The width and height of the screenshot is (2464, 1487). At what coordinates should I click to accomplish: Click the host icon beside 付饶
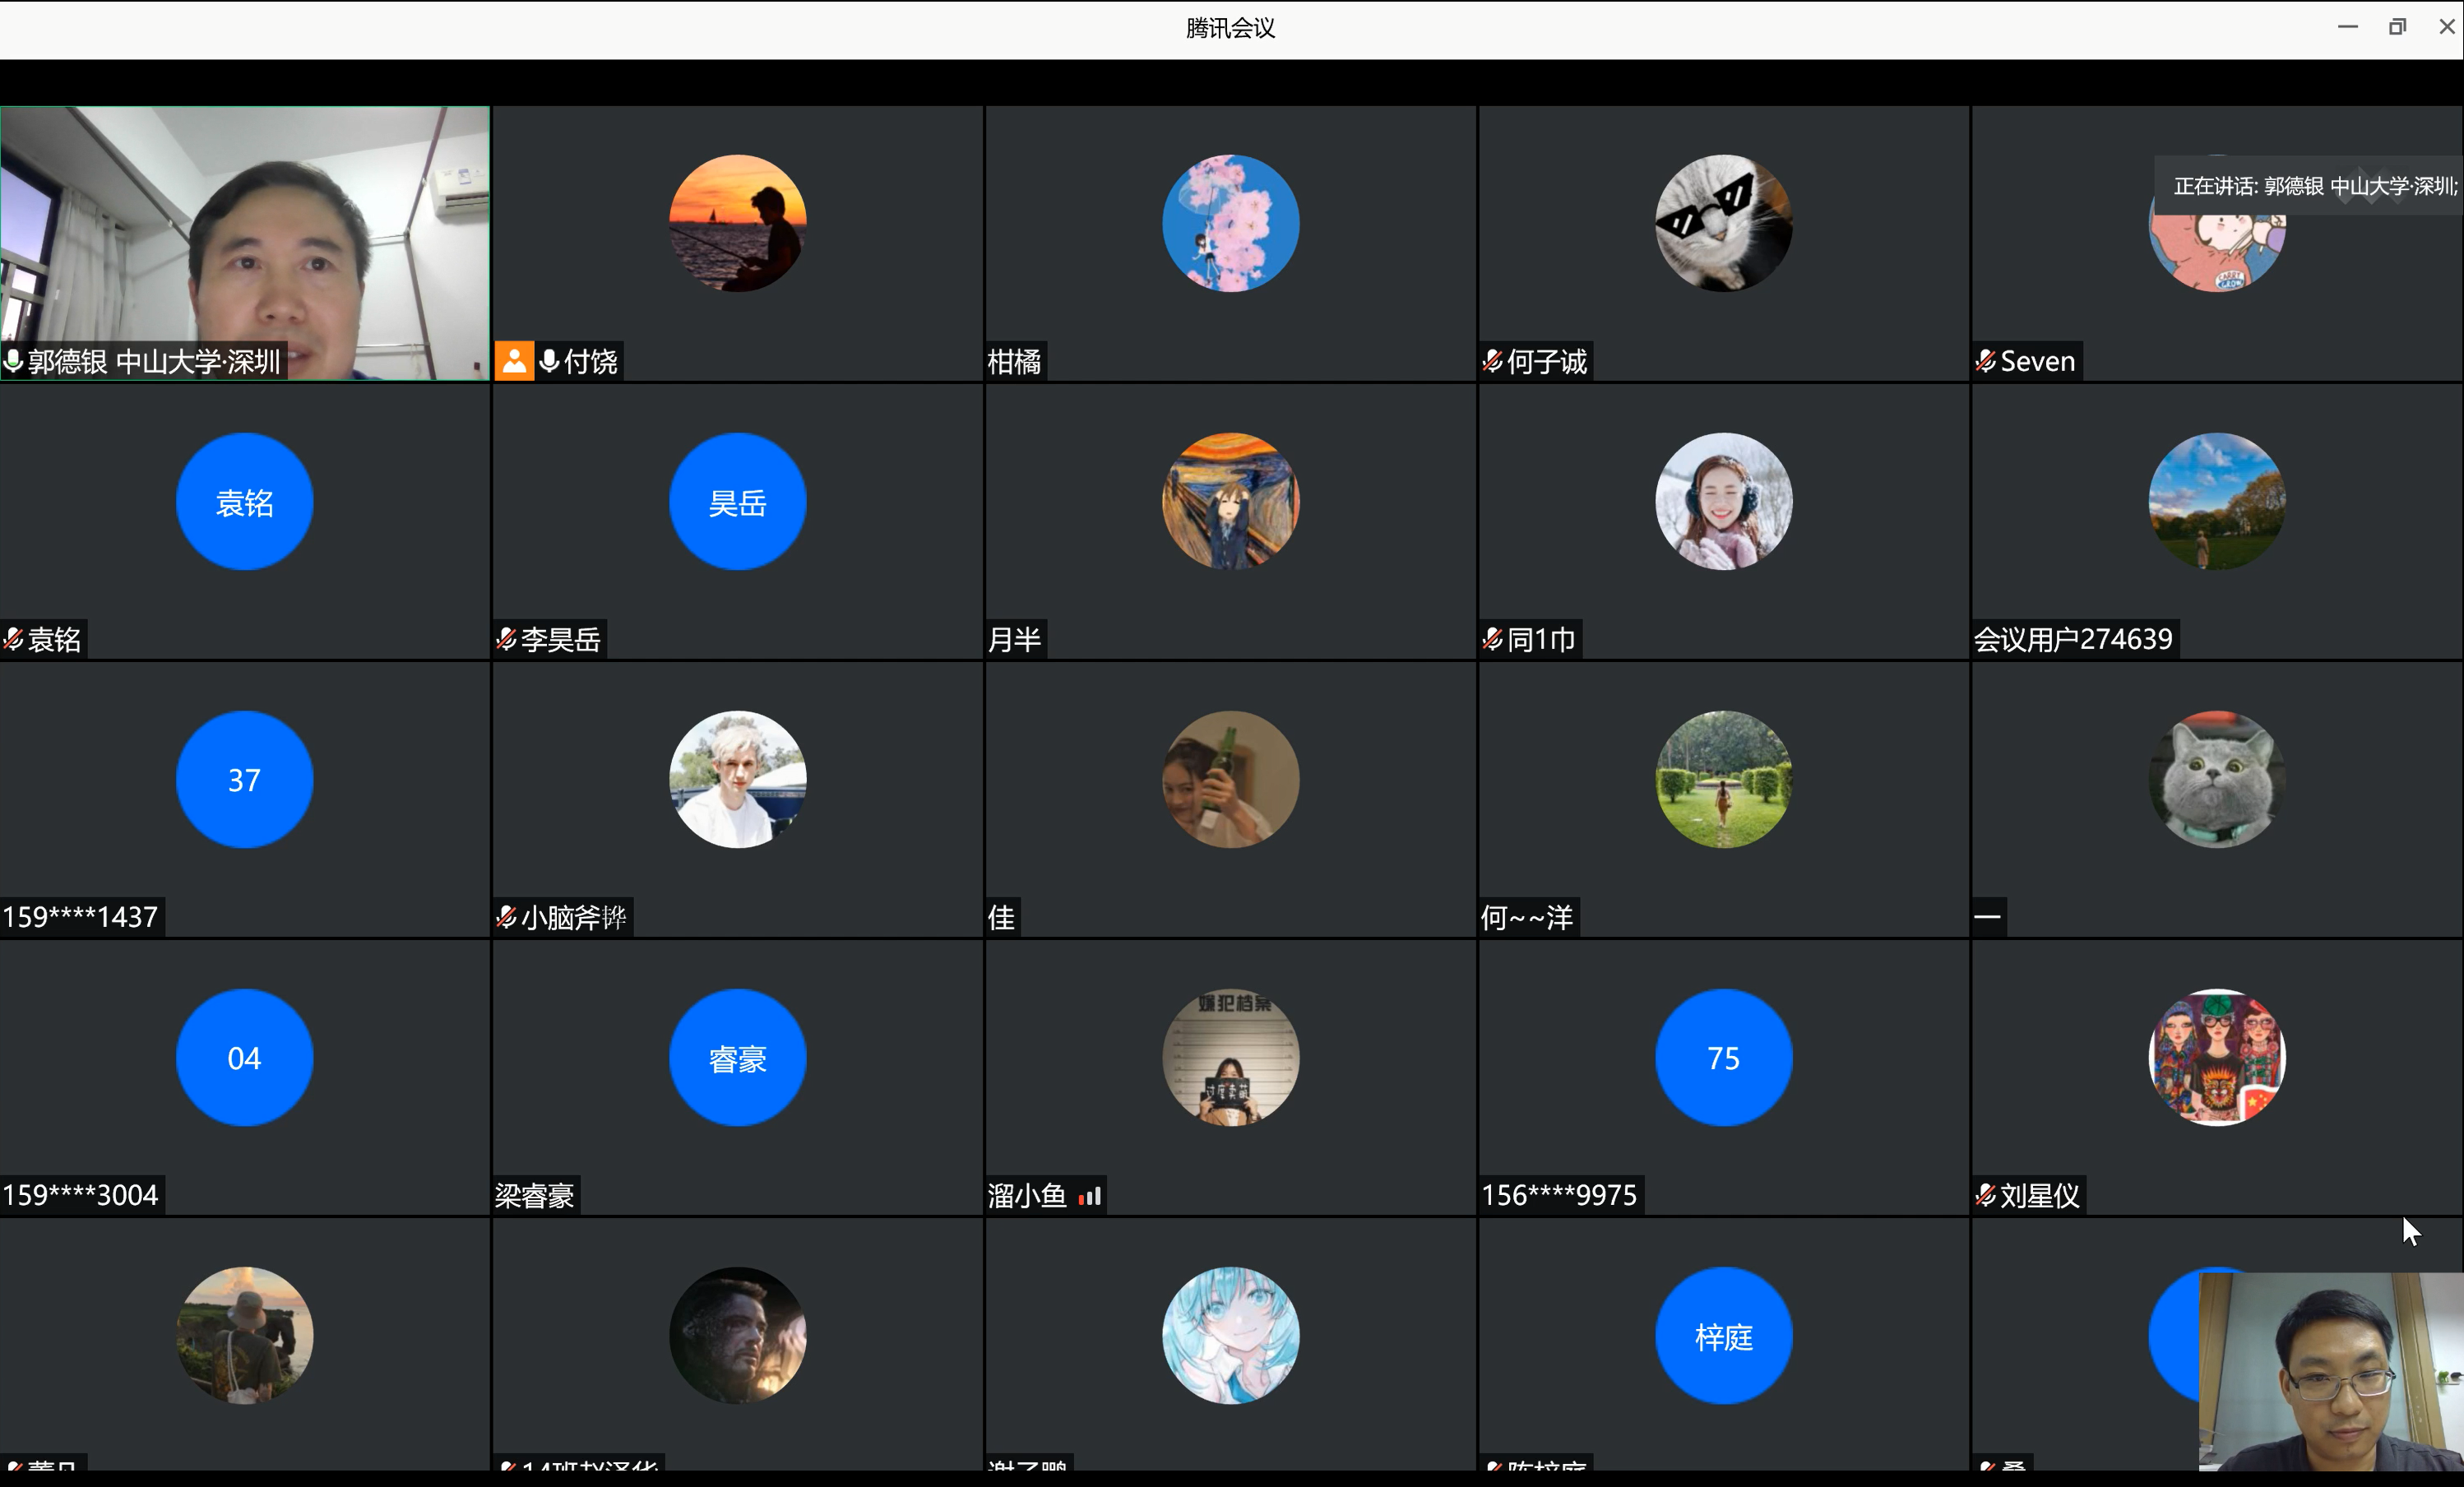pos(514,361)
